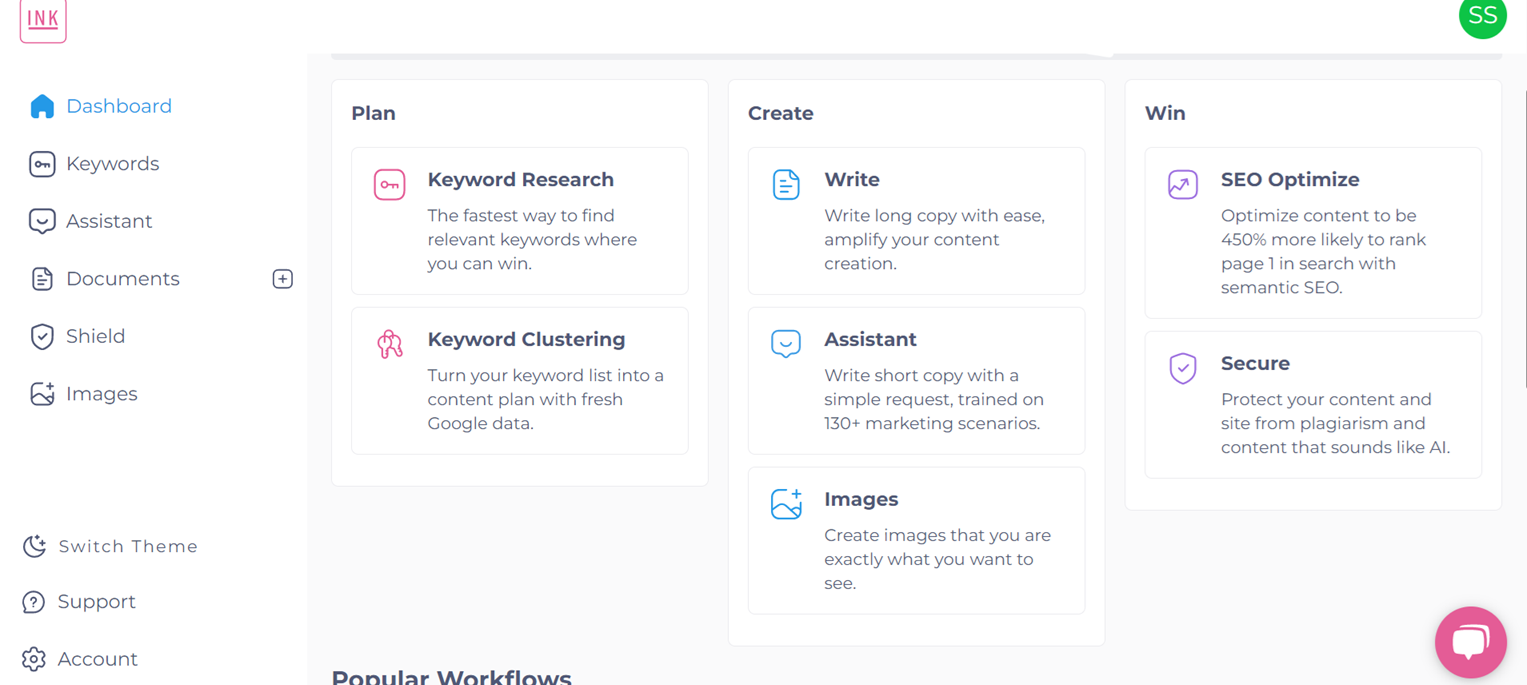The image size is (1527, 685).
Task: Click the SEO Optimize chart icon
Action: pyautogui.click(x=1183, y=184)
